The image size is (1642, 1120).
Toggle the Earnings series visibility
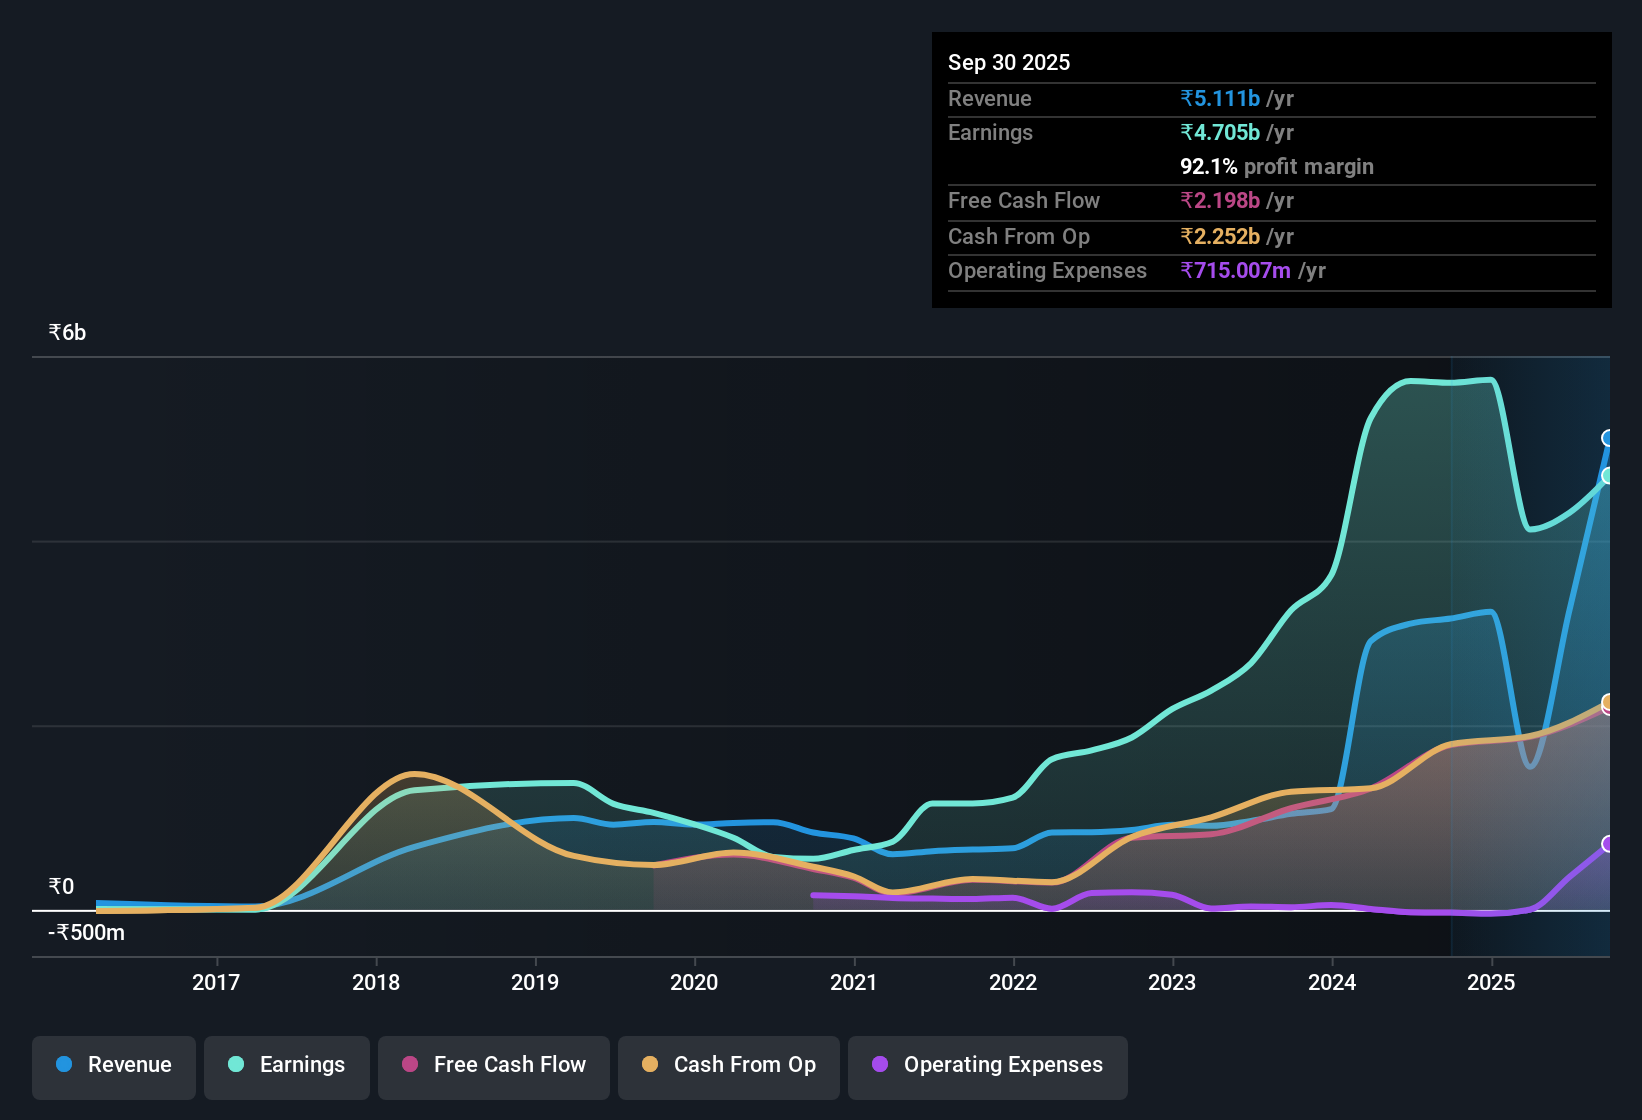point(287,1065)
